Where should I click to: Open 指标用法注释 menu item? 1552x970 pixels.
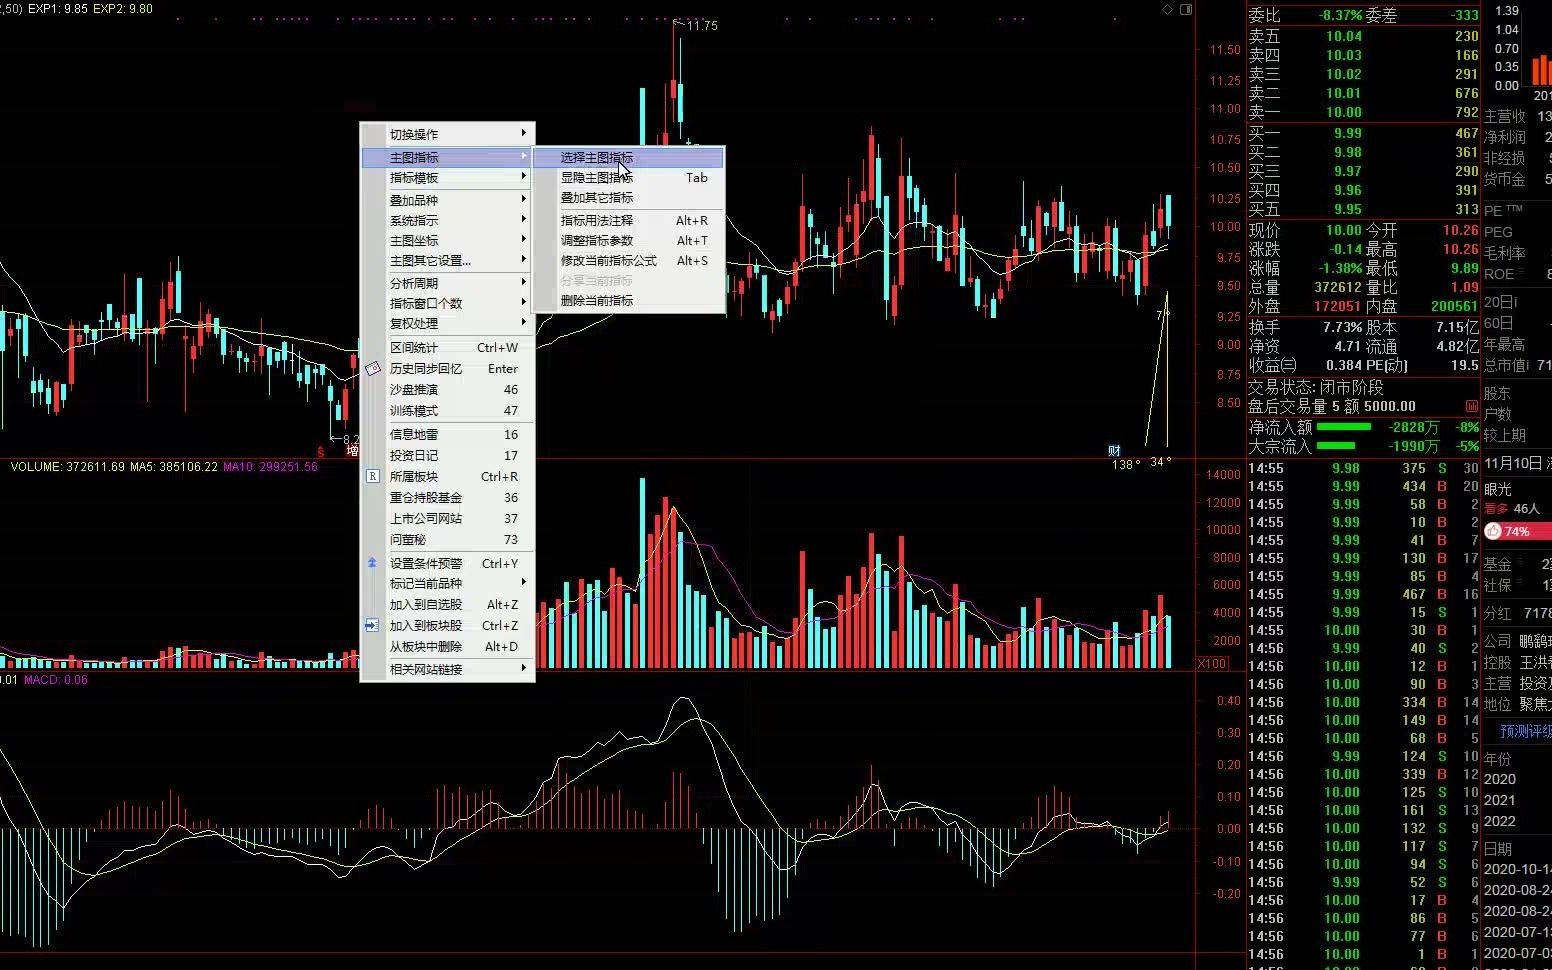(628, 221)
